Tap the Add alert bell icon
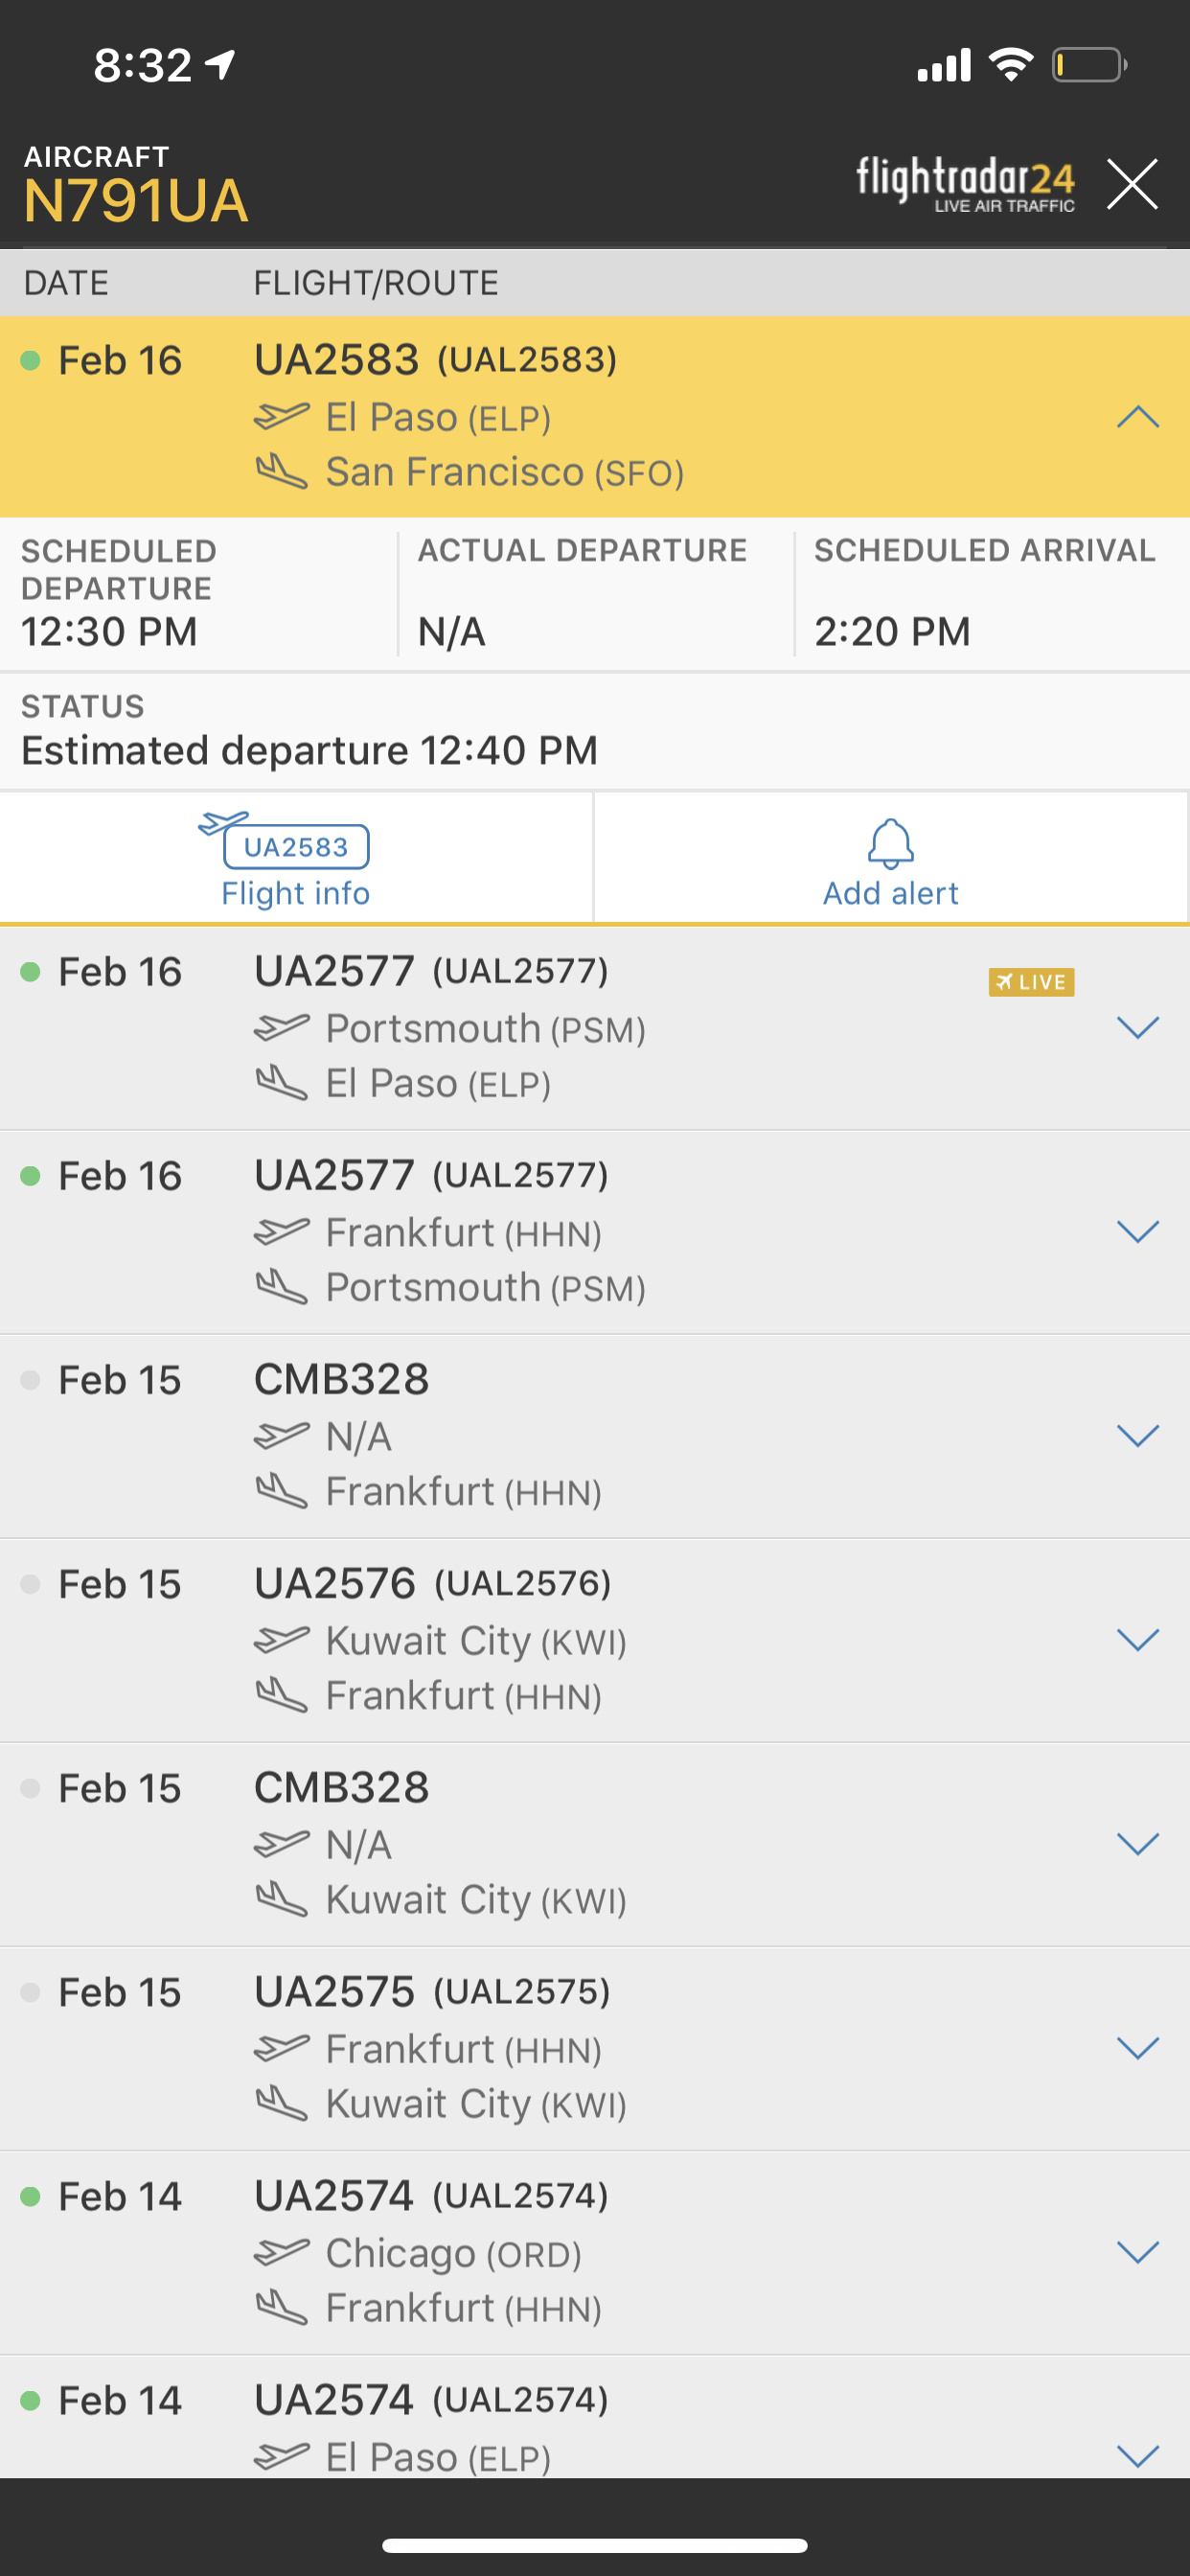This screenshot has width=1190, height=2576. 890,845
